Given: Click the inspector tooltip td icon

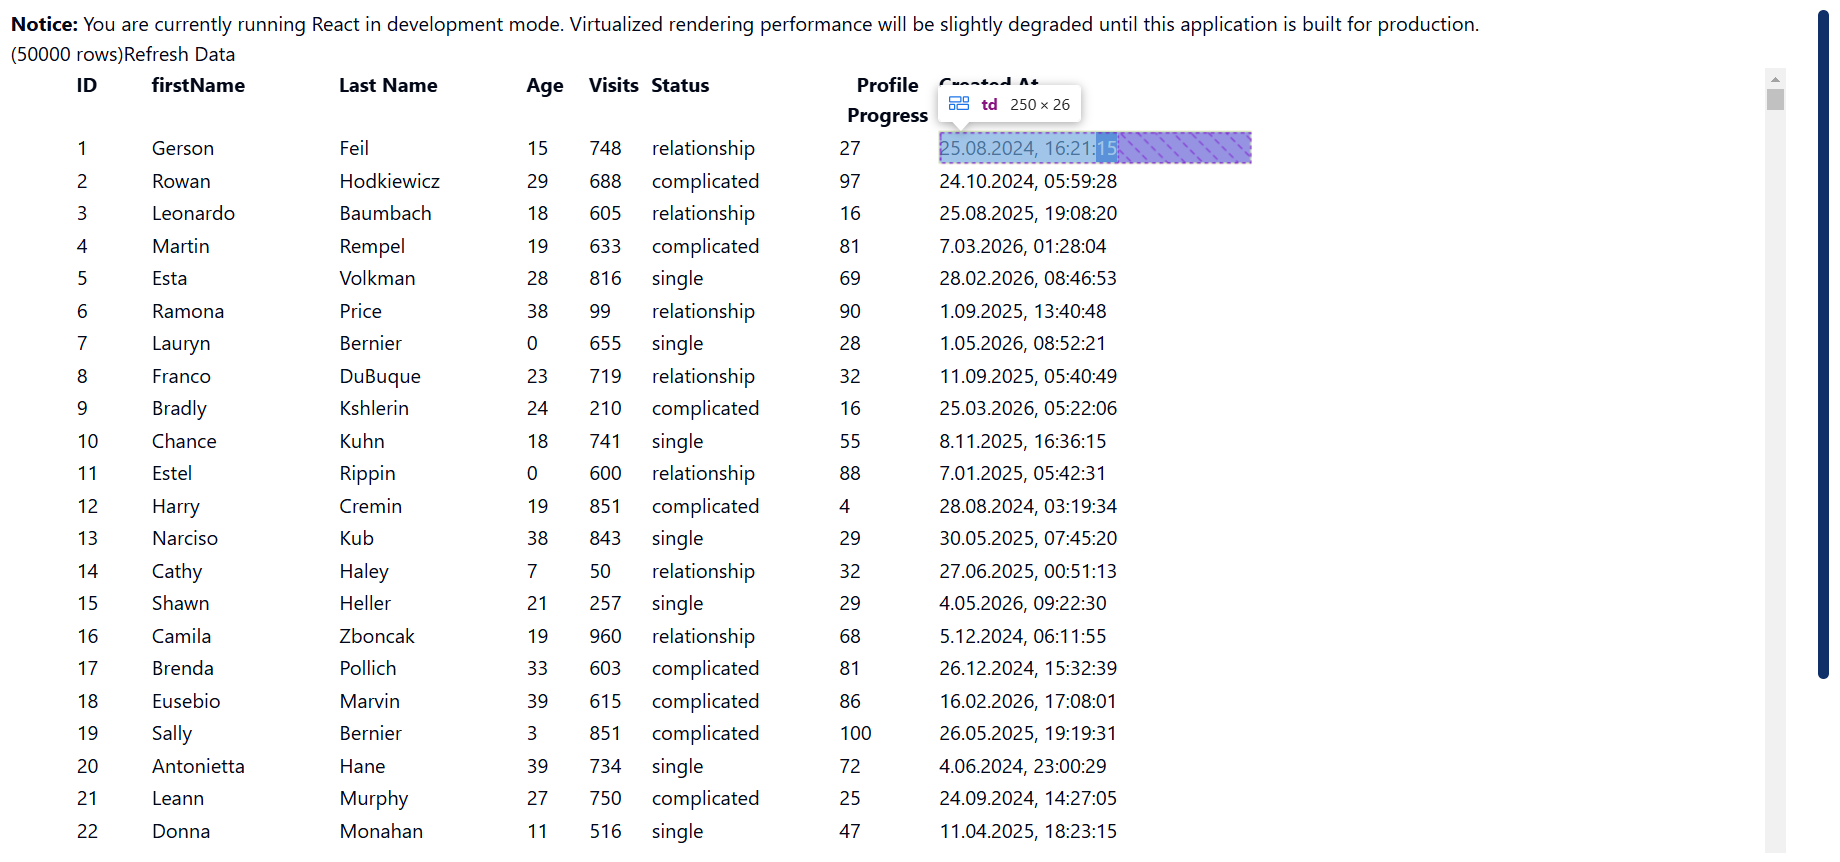Looking at the screenshot, I should 959,104.
